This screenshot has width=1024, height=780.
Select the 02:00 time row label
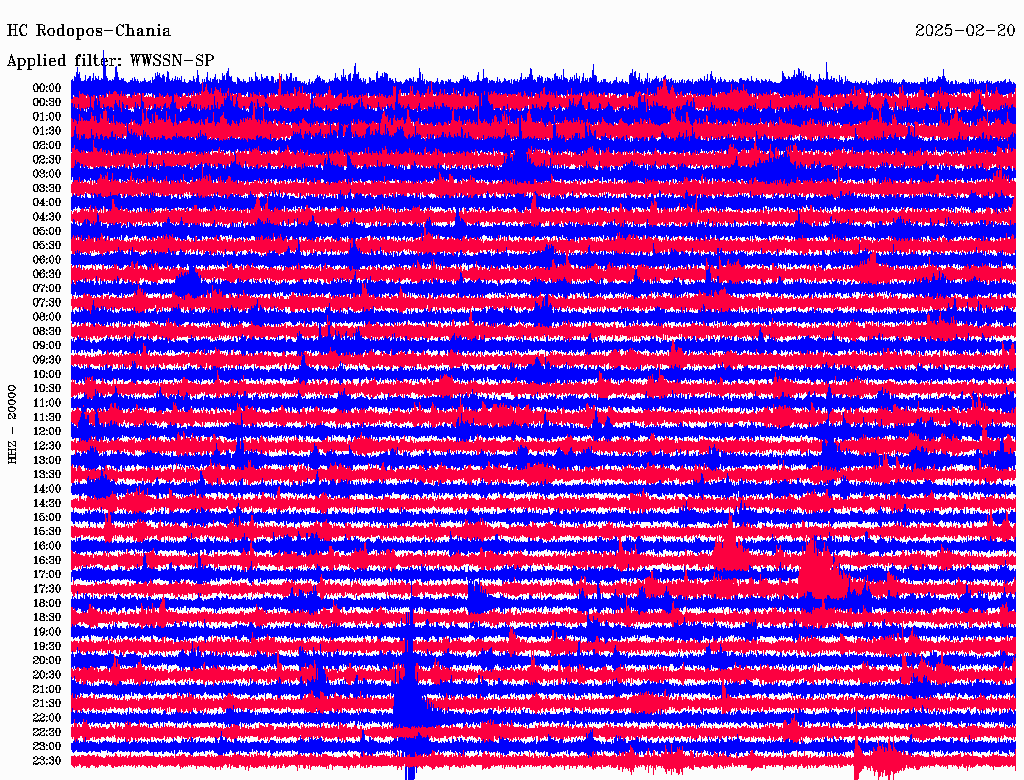pos(47,146)
